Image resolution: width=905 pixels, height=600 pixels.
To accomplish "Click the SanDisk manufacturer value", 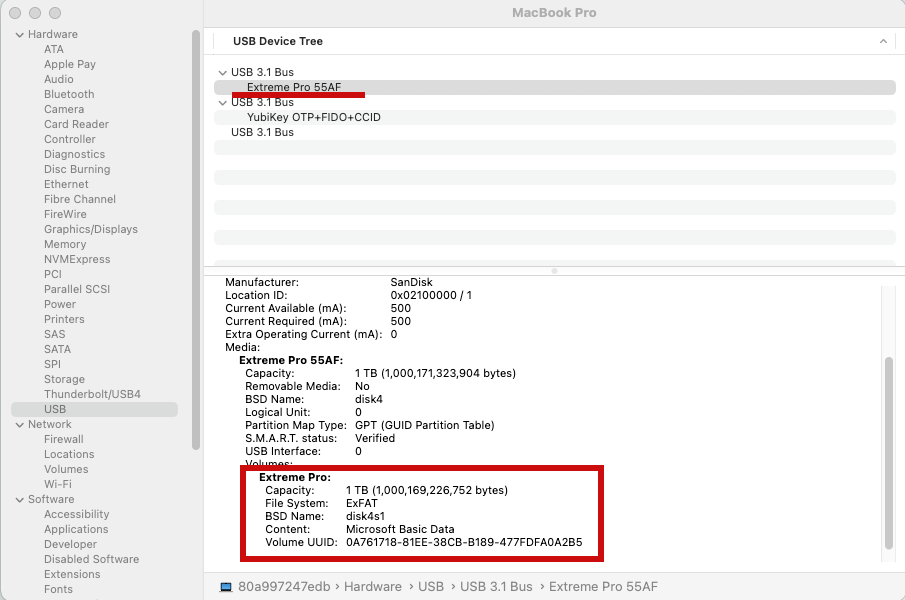I will click(412, 283).
